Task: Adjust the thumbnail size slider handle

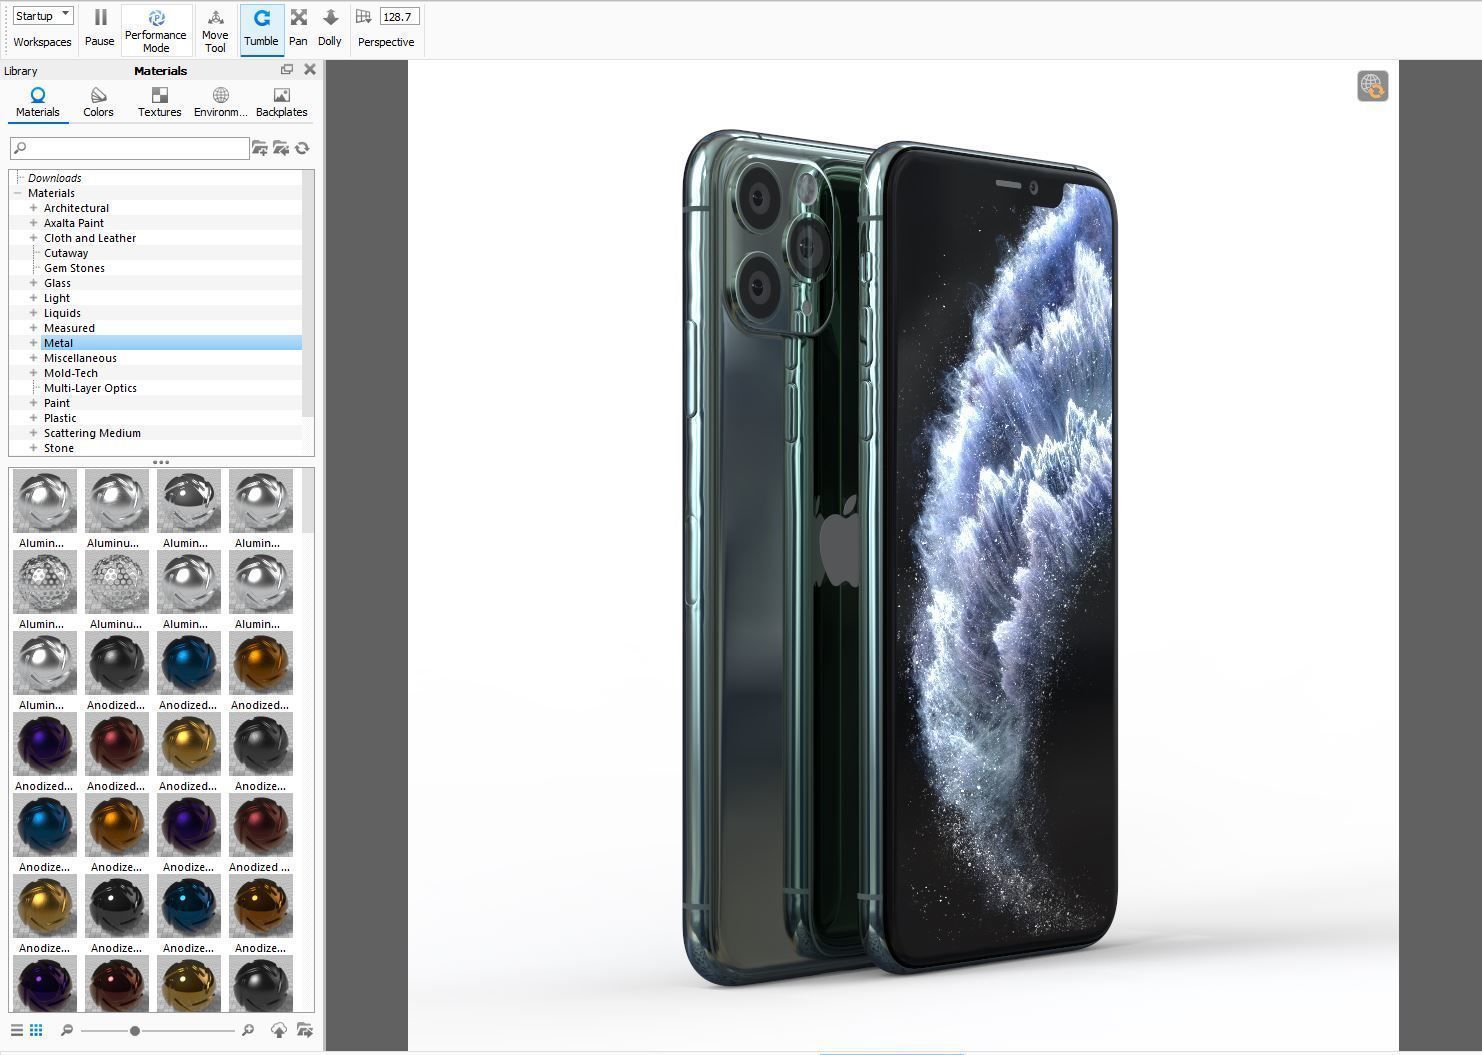Action: point(134,1030)
